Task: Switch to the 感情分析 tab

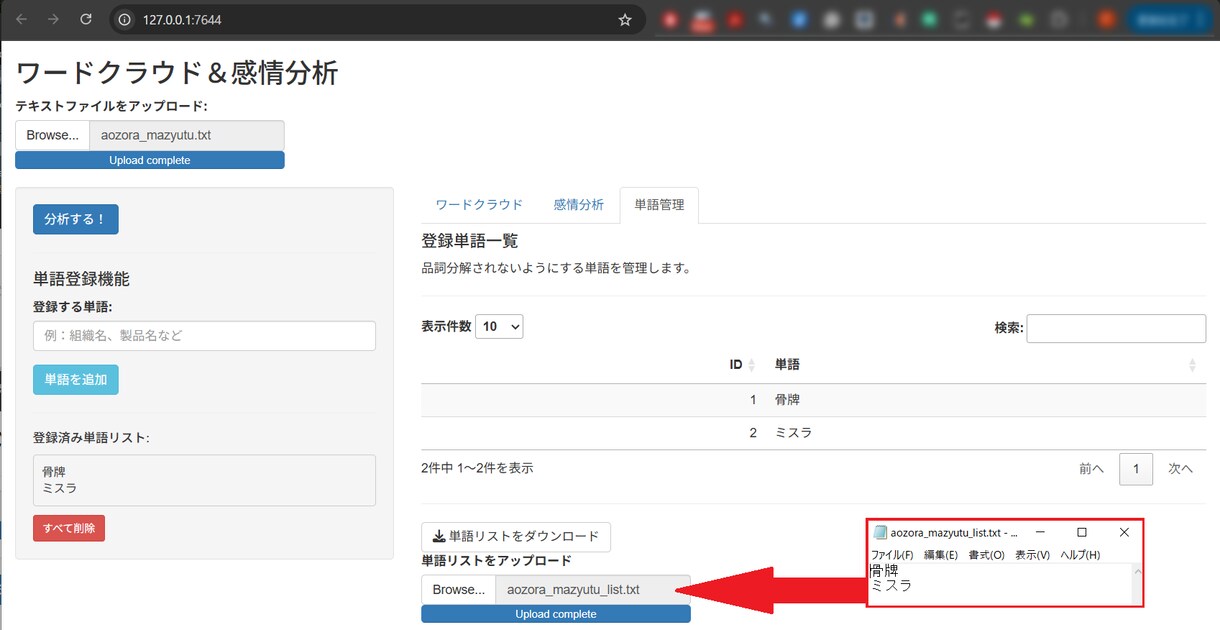Action: (x=579, y=205)
